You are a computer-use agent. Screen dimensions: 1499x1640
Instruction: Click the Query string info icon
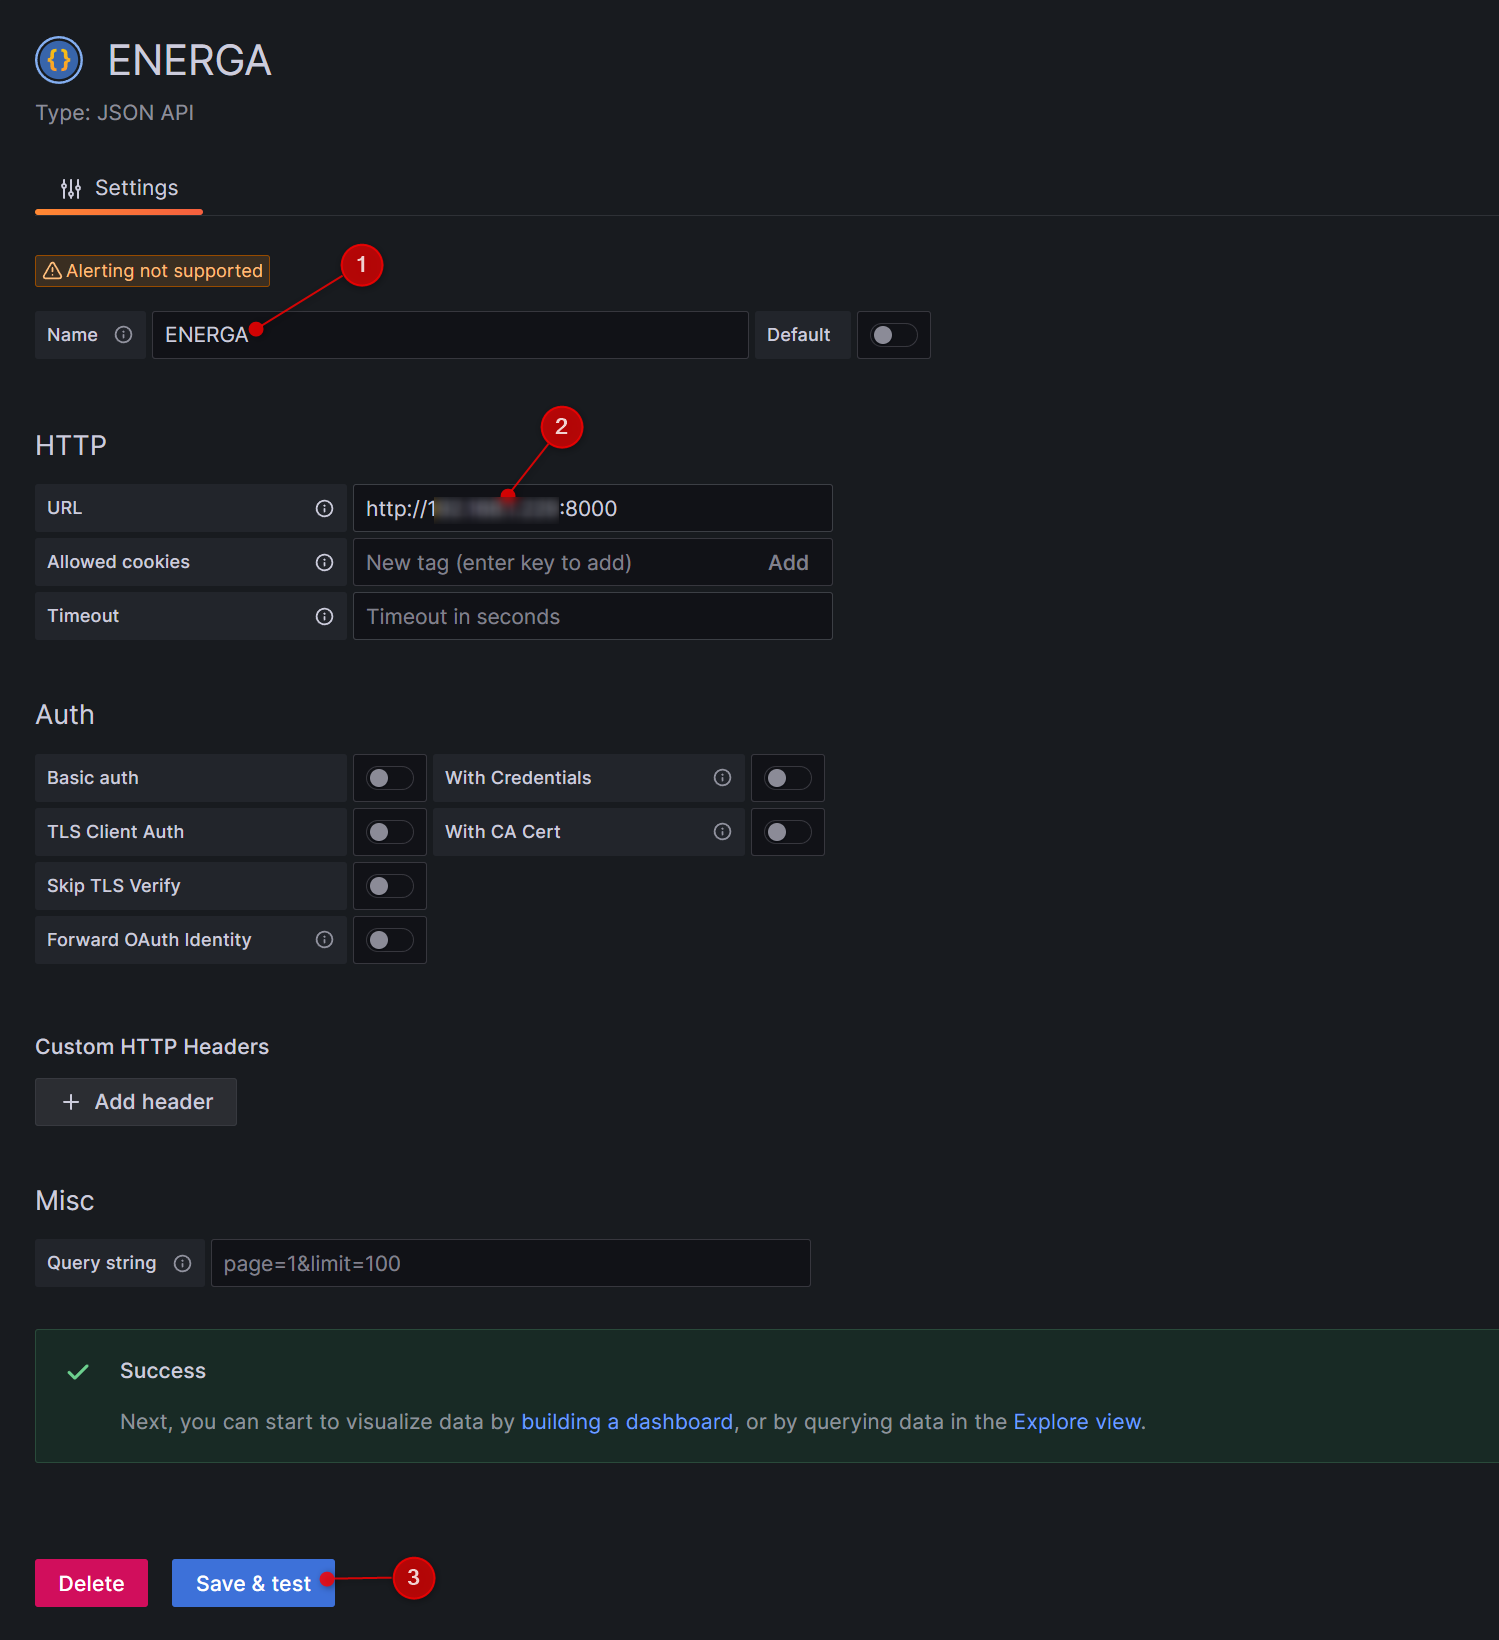click(x=182, y=1264)
